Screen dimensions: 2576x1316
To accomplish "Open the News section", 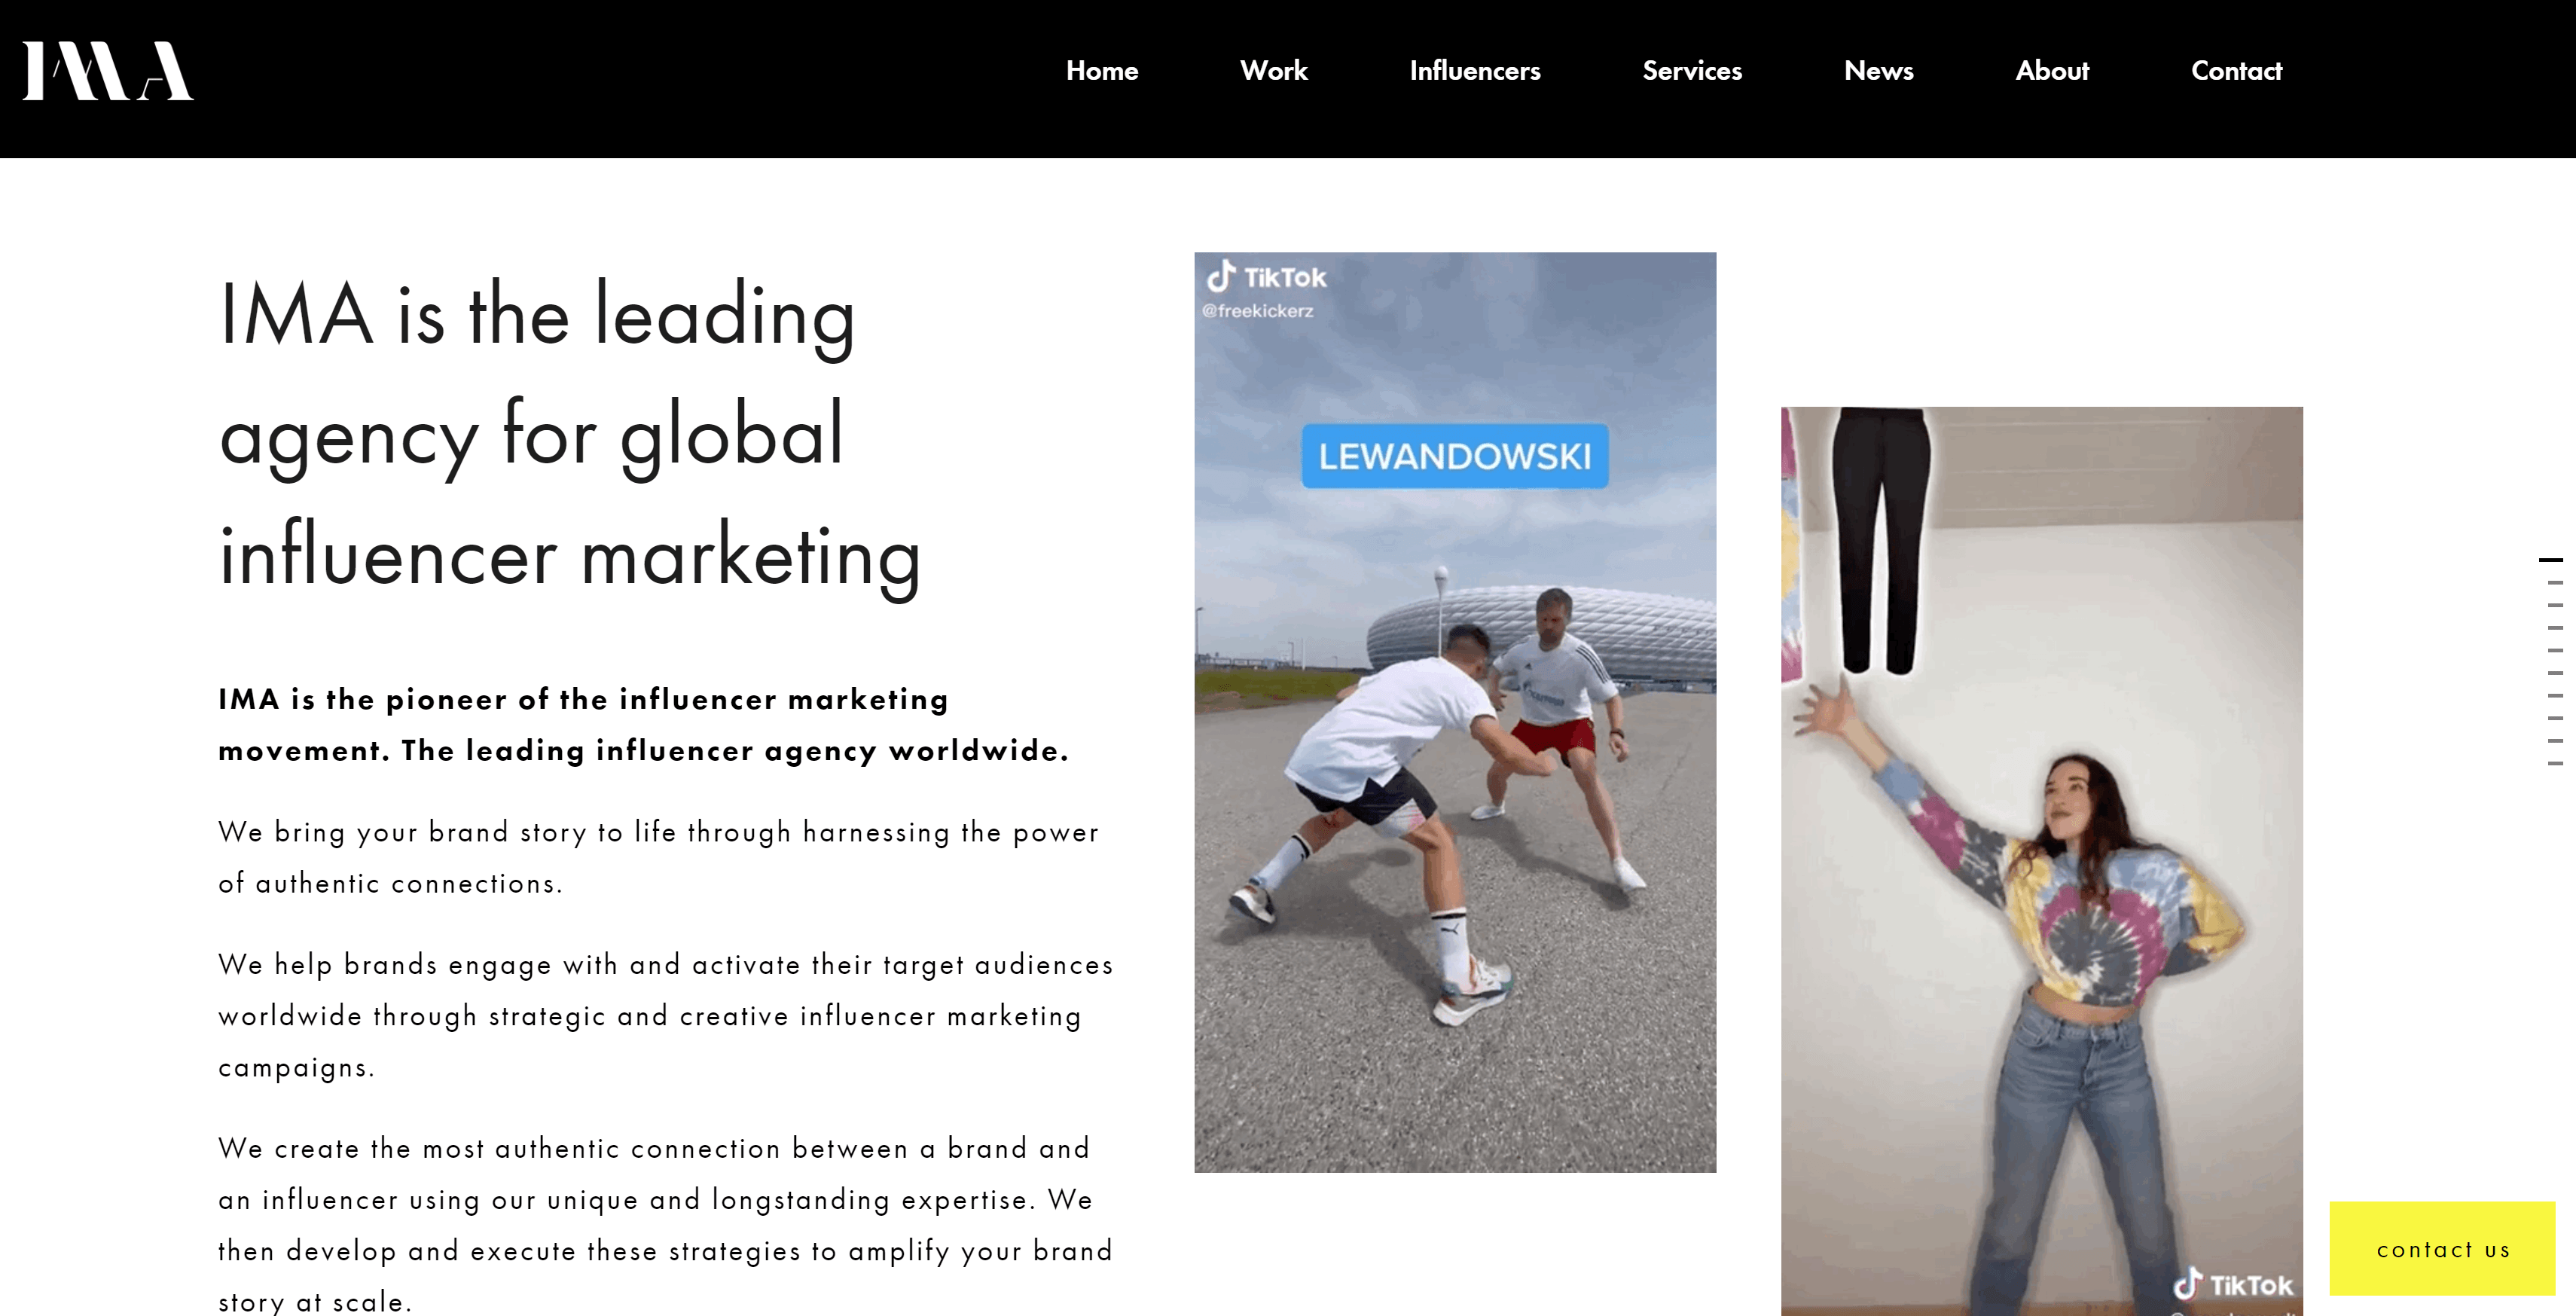I will pyautogui.click(x=1878, y=71).
